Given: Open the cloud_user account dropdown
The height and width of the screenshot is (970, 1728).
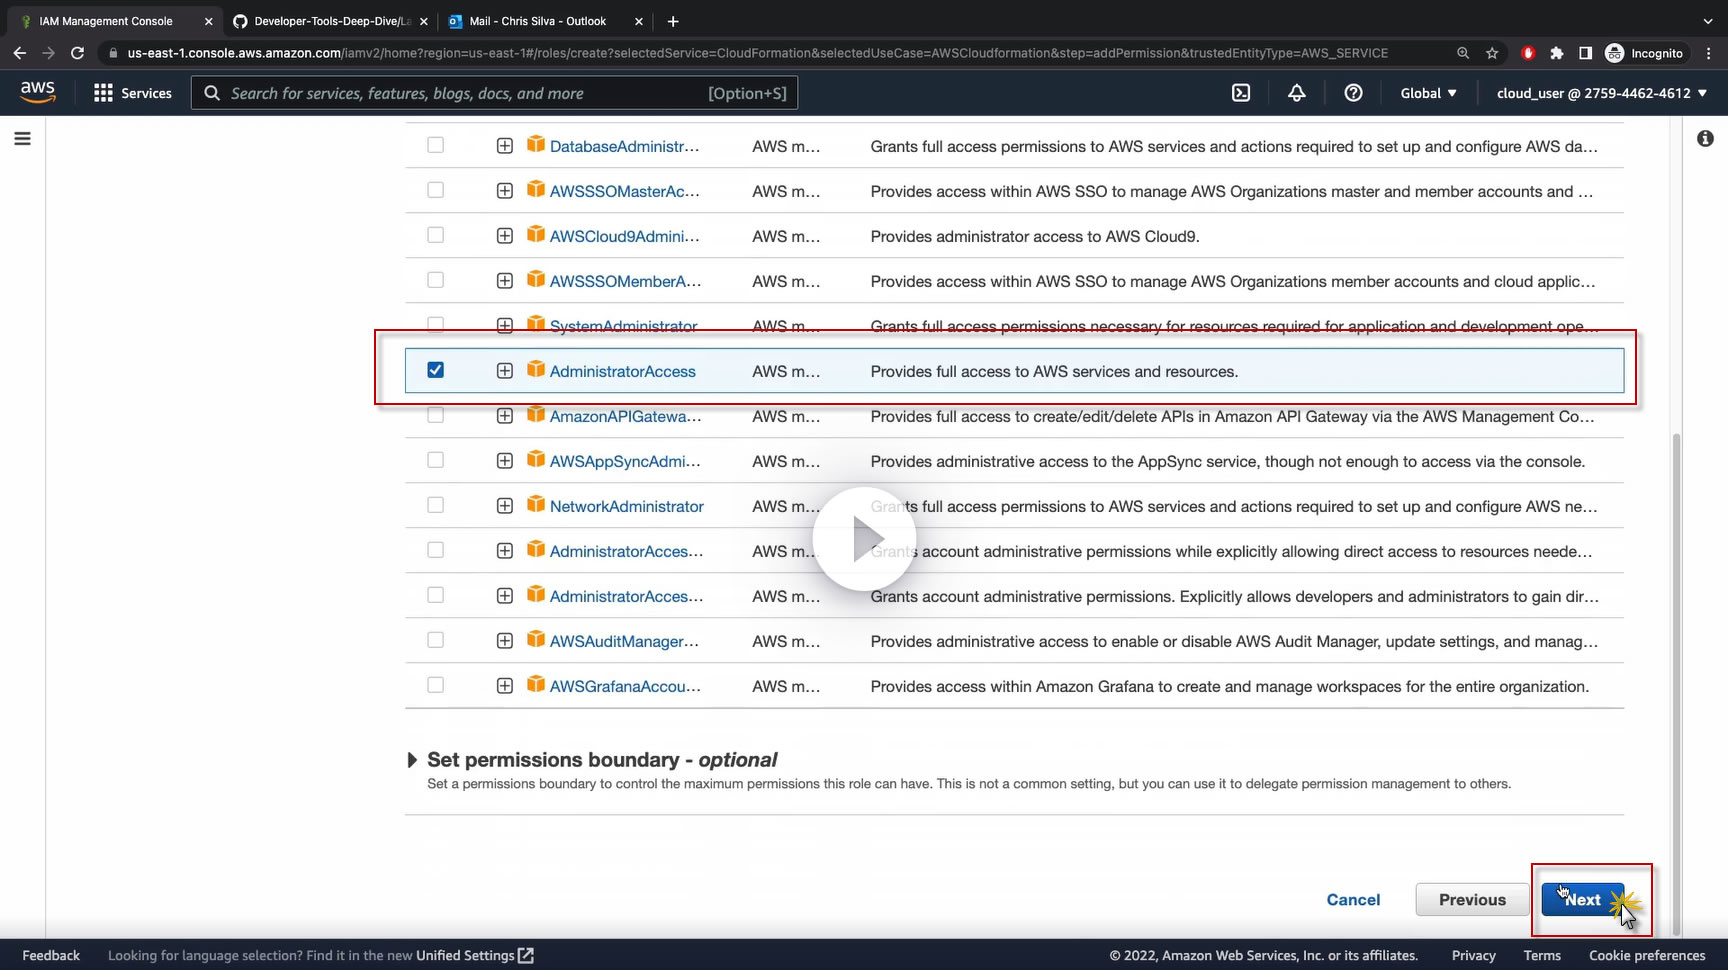Looking at the screenshot, I should point(1602,93).
